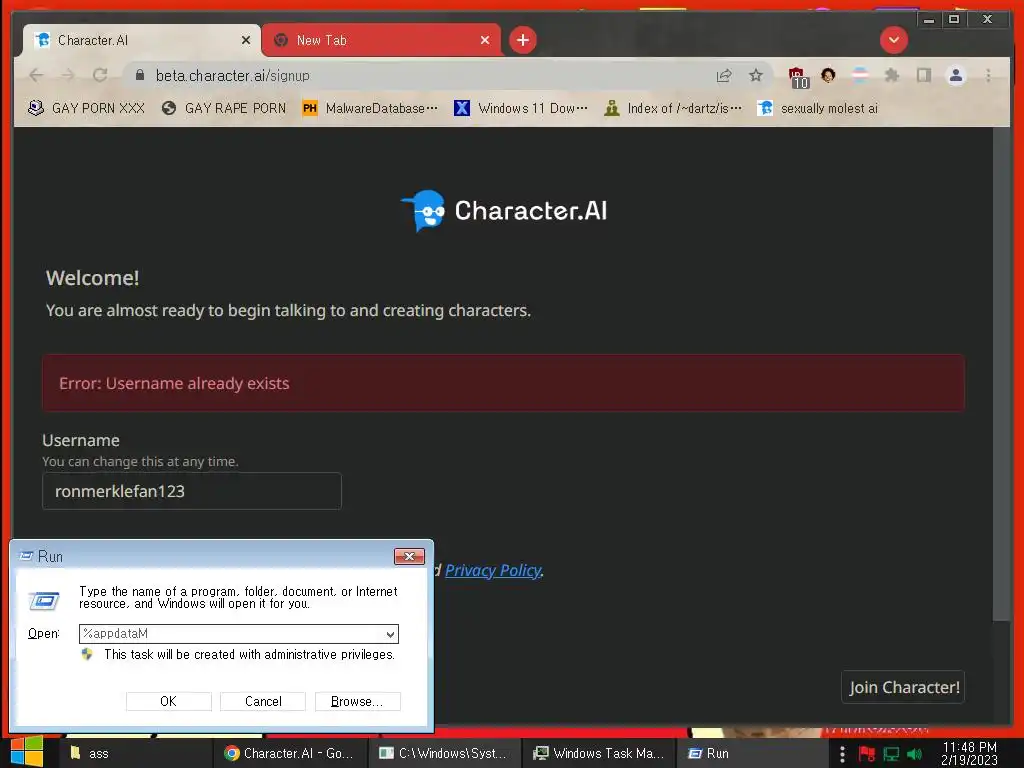Screen dimensions: 1024x768
Task: Switch to C:\Windows\Syst... taskbar item
Action: tap(445, 754)
